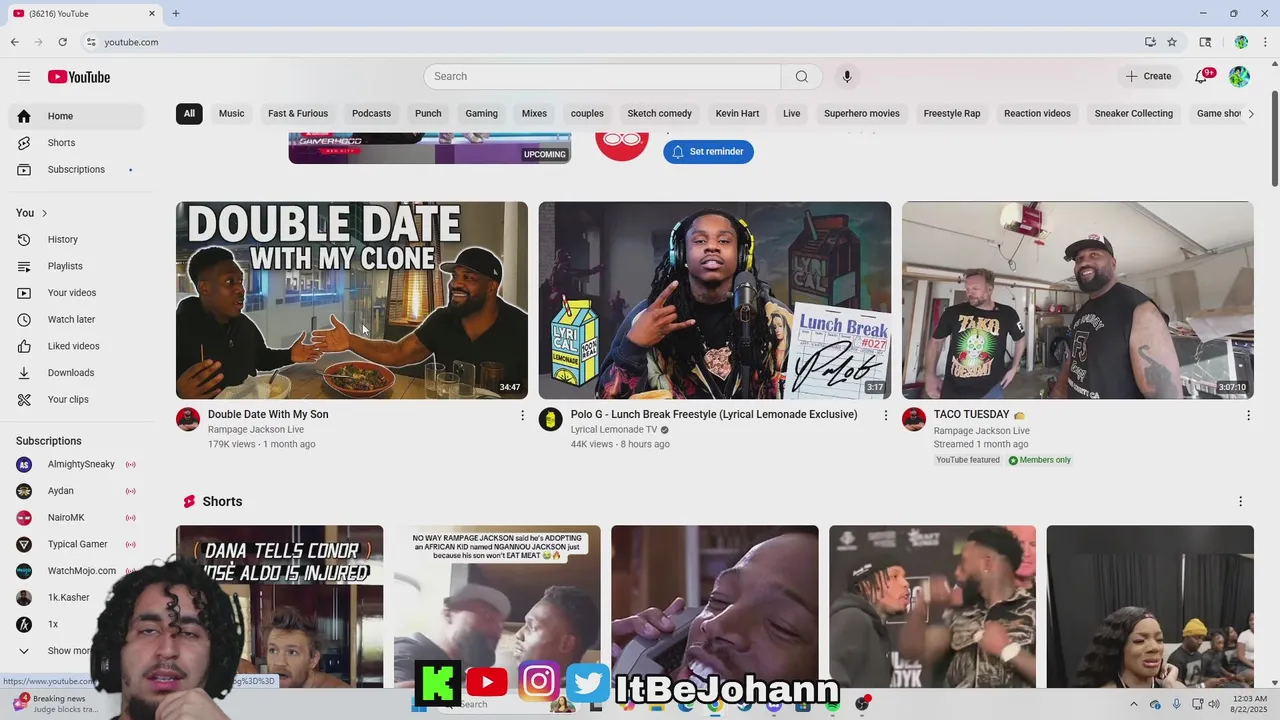The image size is (1280, 720).
Task: Open Subscriptions in sidebar
Action: pyautogui.click(x=76, y=170)
